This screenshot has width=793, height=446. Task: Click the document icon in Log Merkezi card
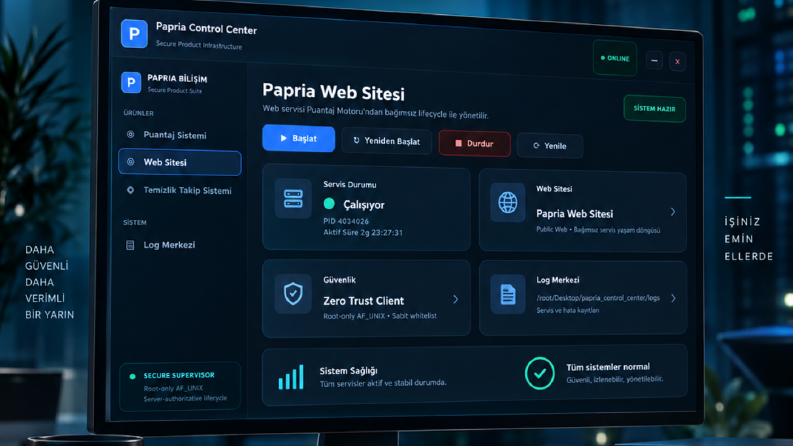[508, 294]
